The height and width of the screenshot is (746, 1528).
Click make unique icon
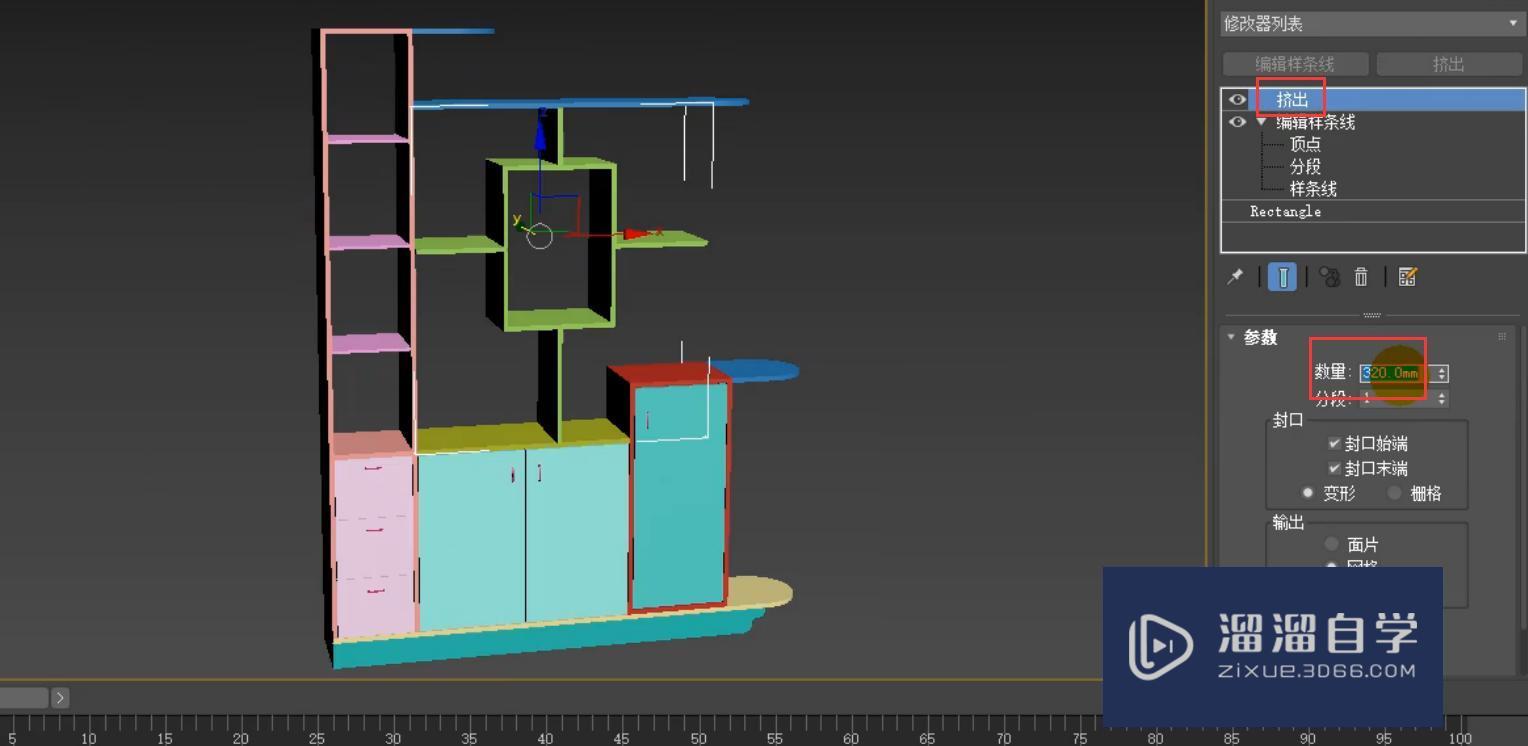pos(1329,277)
